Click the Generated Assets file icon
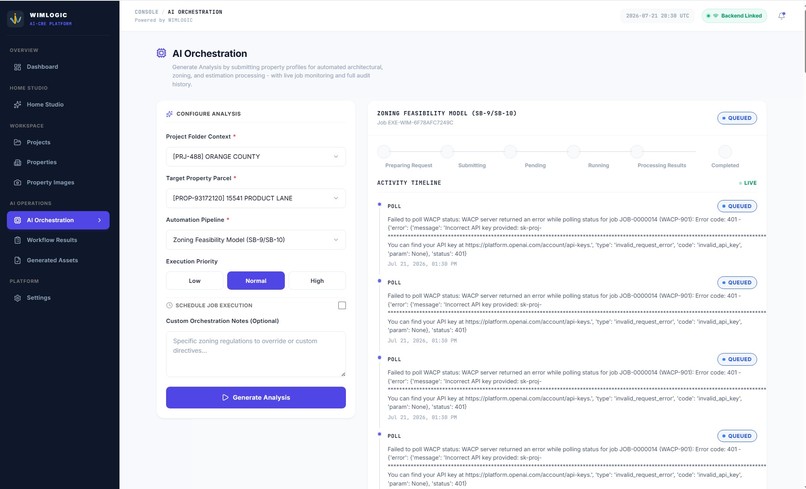 pos(17,261)
